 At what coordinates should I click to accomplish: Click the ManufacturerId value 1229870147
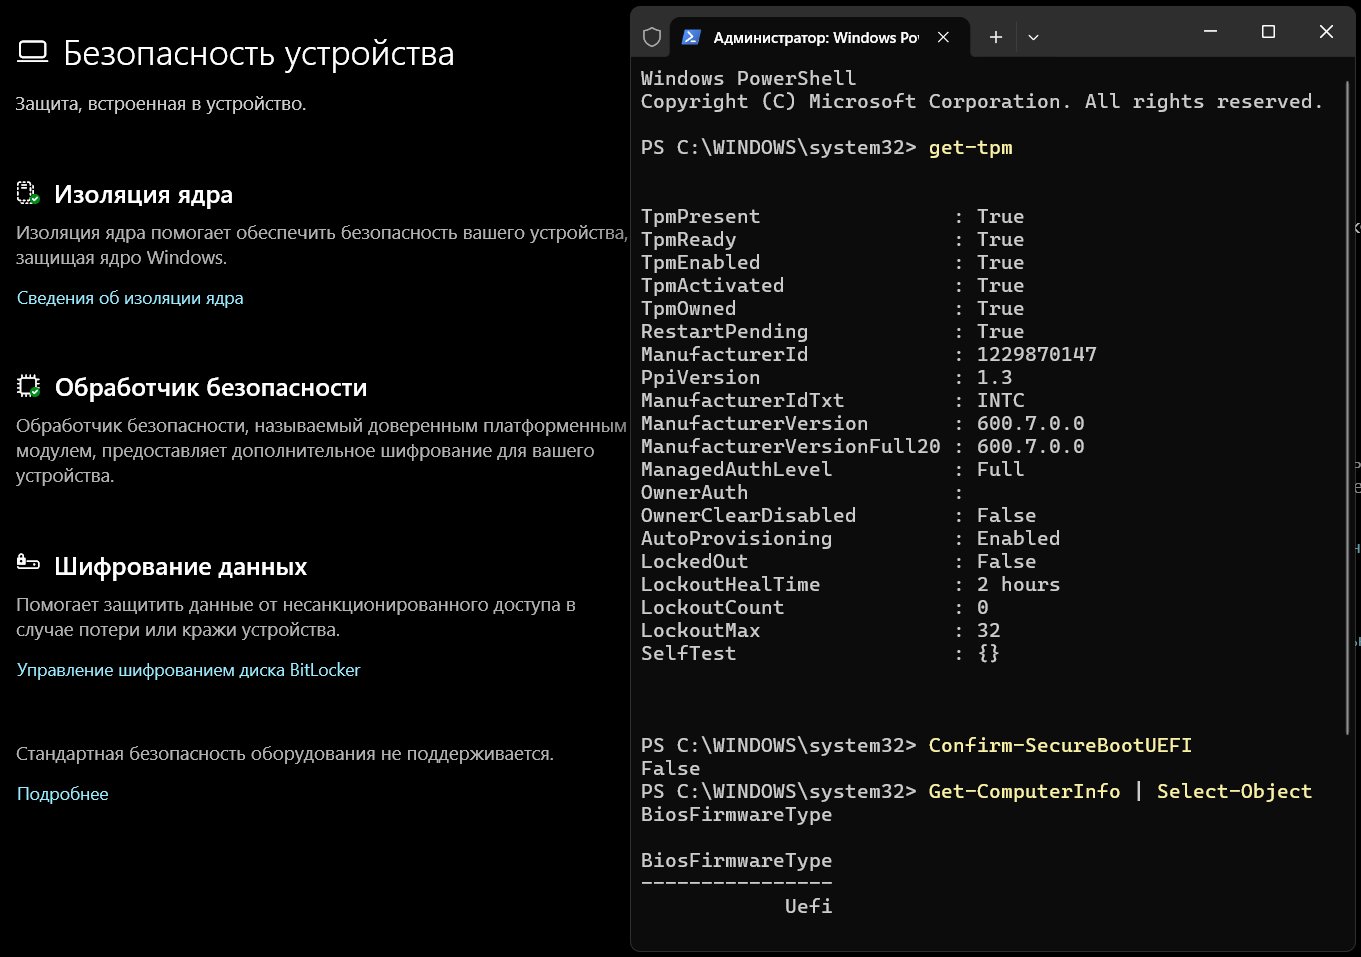pyautogui.click(x=1037, y=355)
